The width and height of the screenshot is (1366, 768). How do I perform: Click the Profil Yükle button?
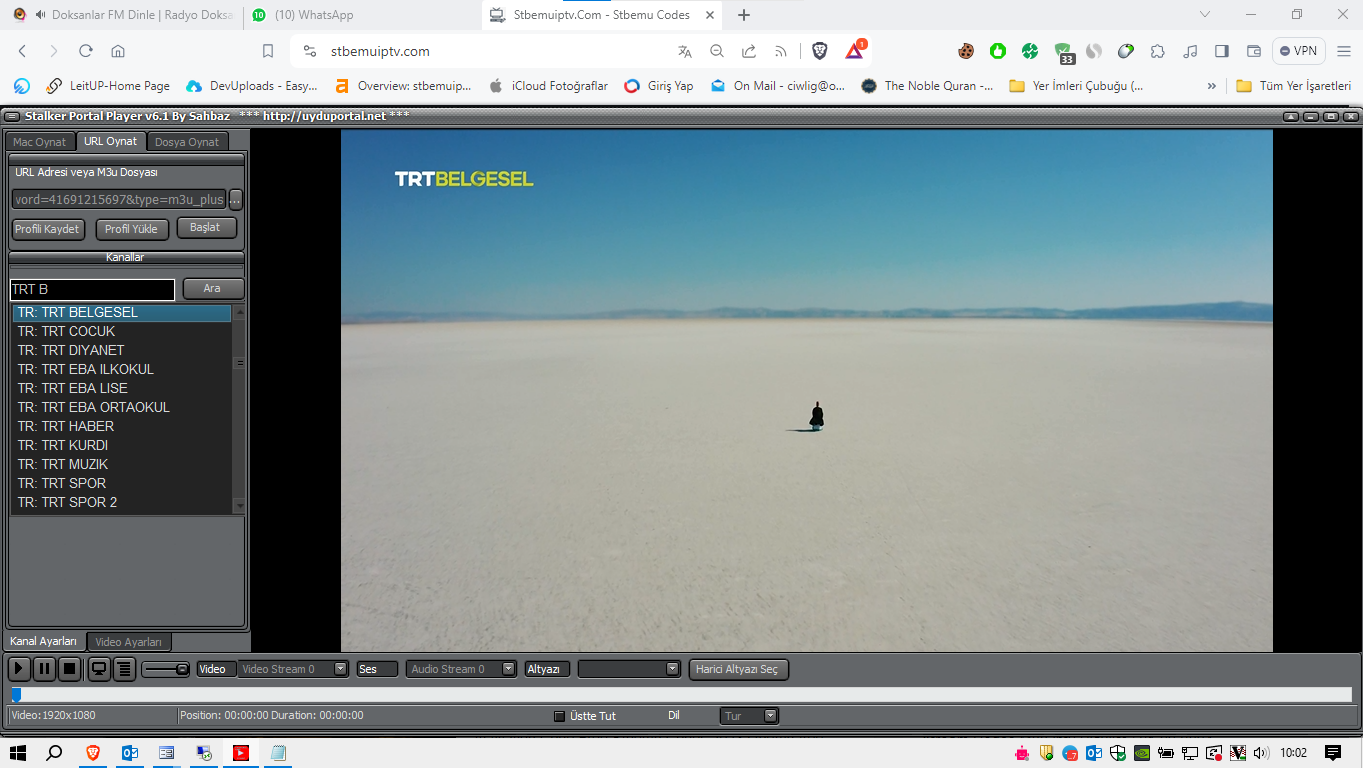[x=132, y=229]
